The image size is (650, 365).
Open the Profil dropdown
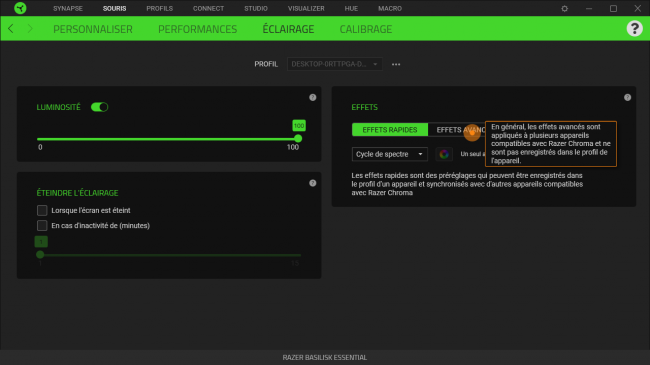pos(334,64)
